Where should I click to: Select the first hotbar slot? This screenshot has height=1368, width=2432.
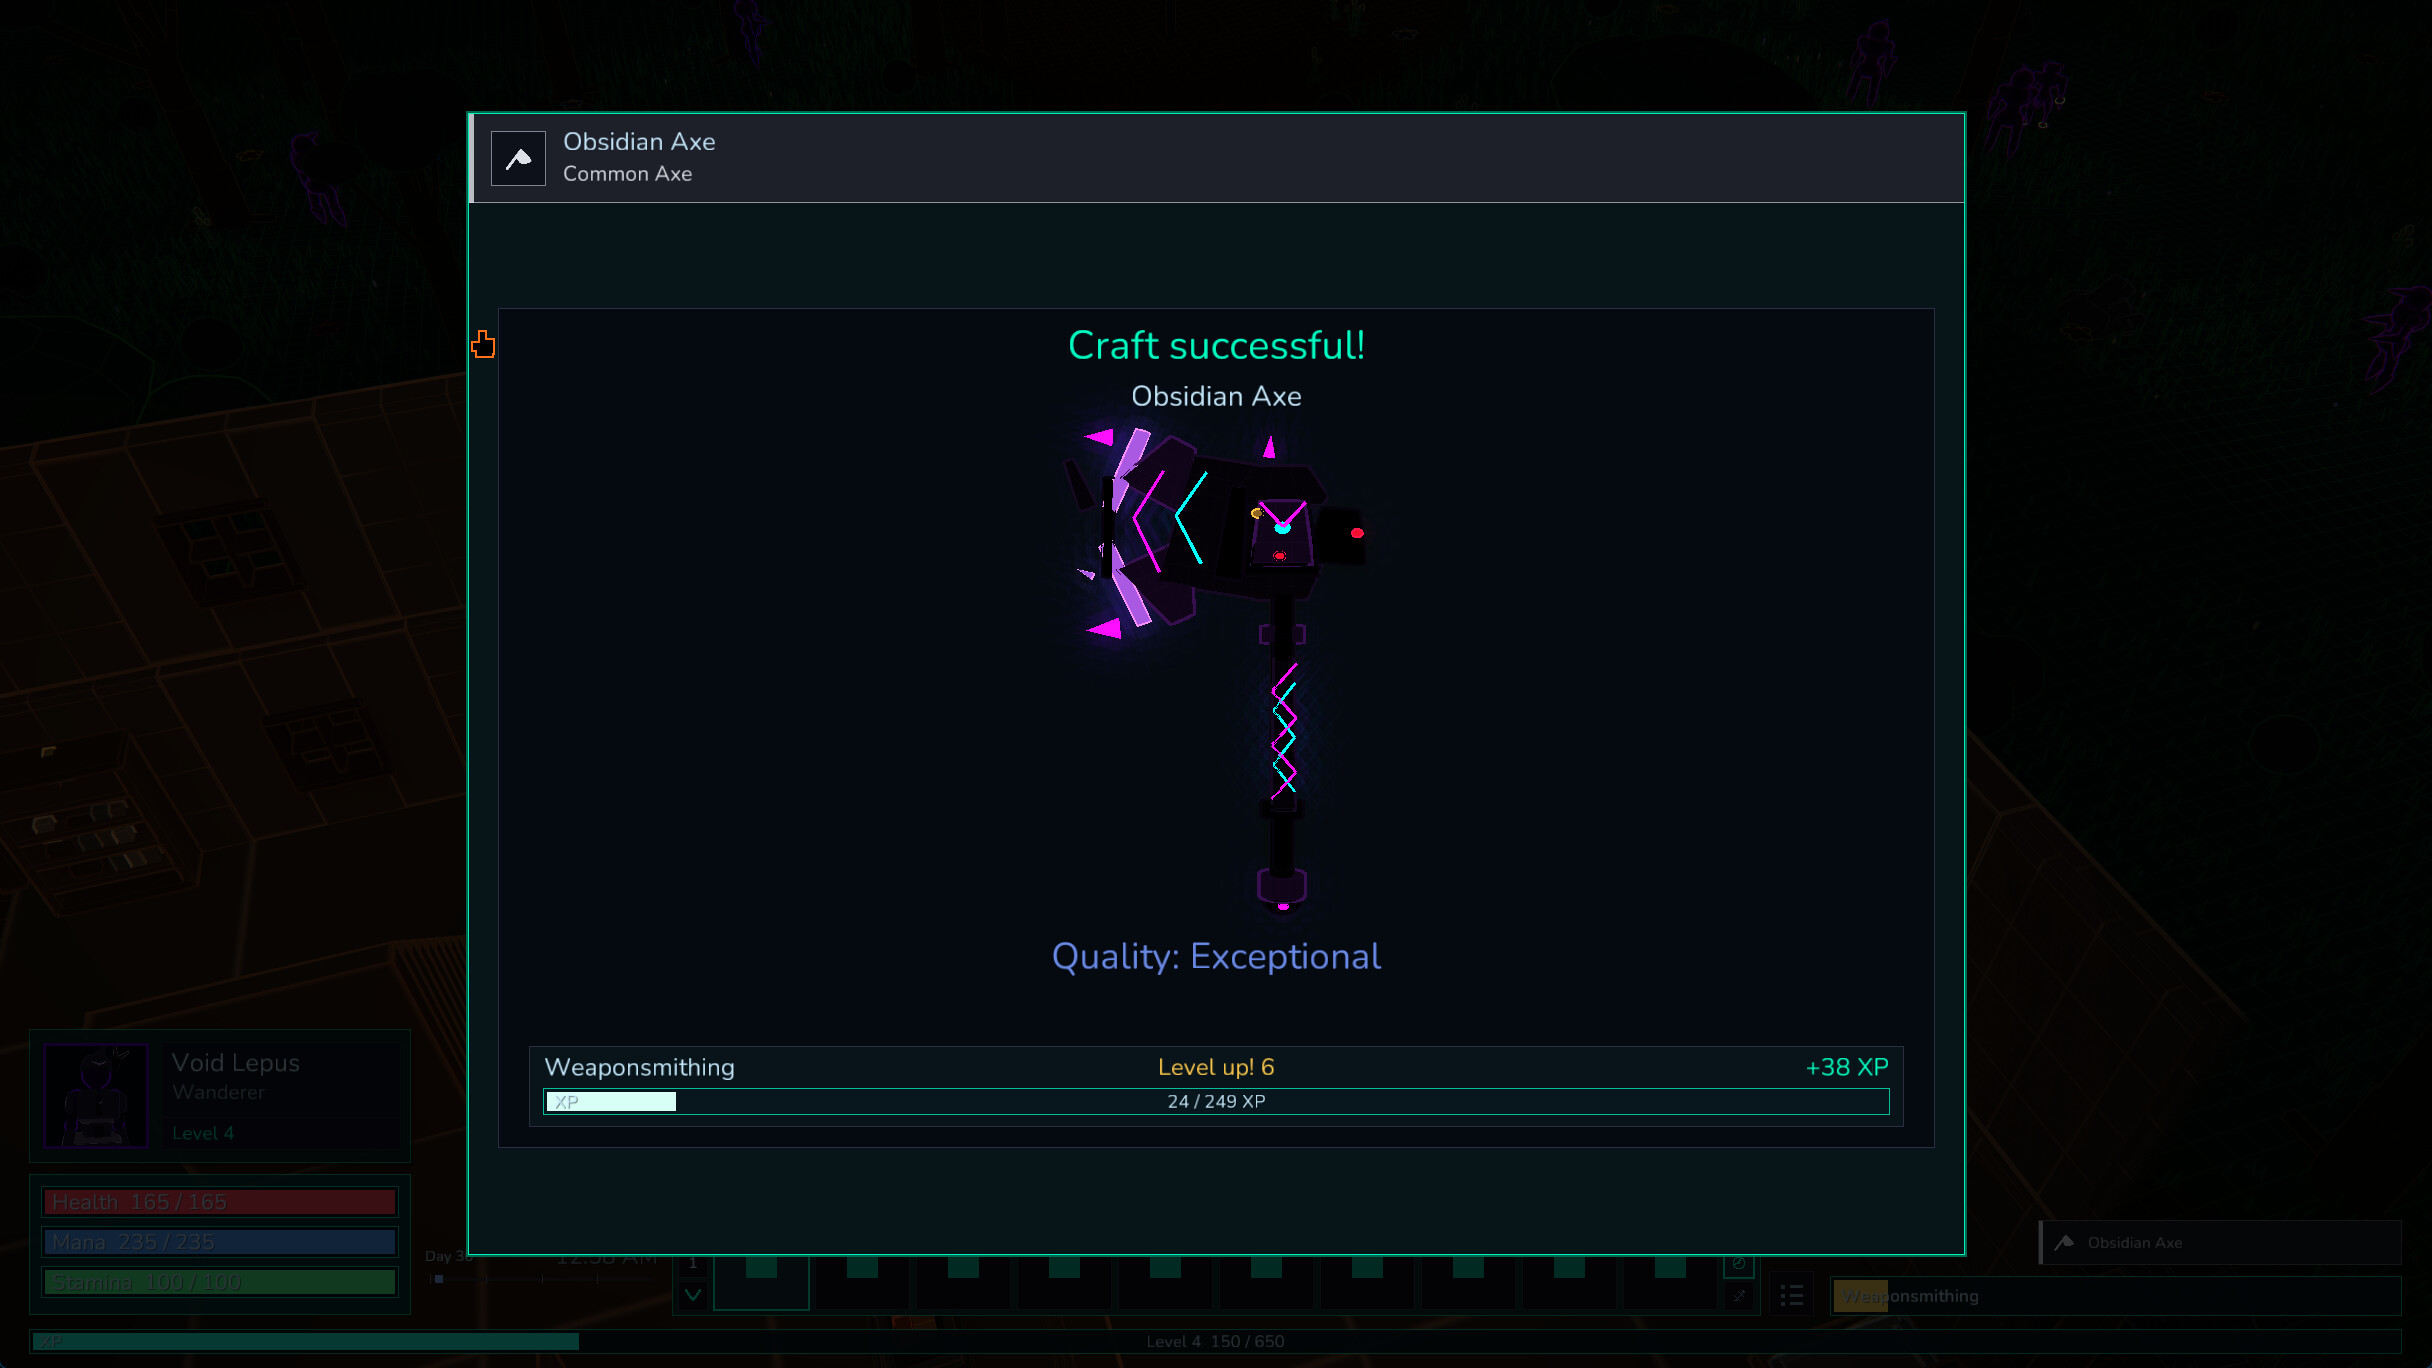tap(761, 1283)
